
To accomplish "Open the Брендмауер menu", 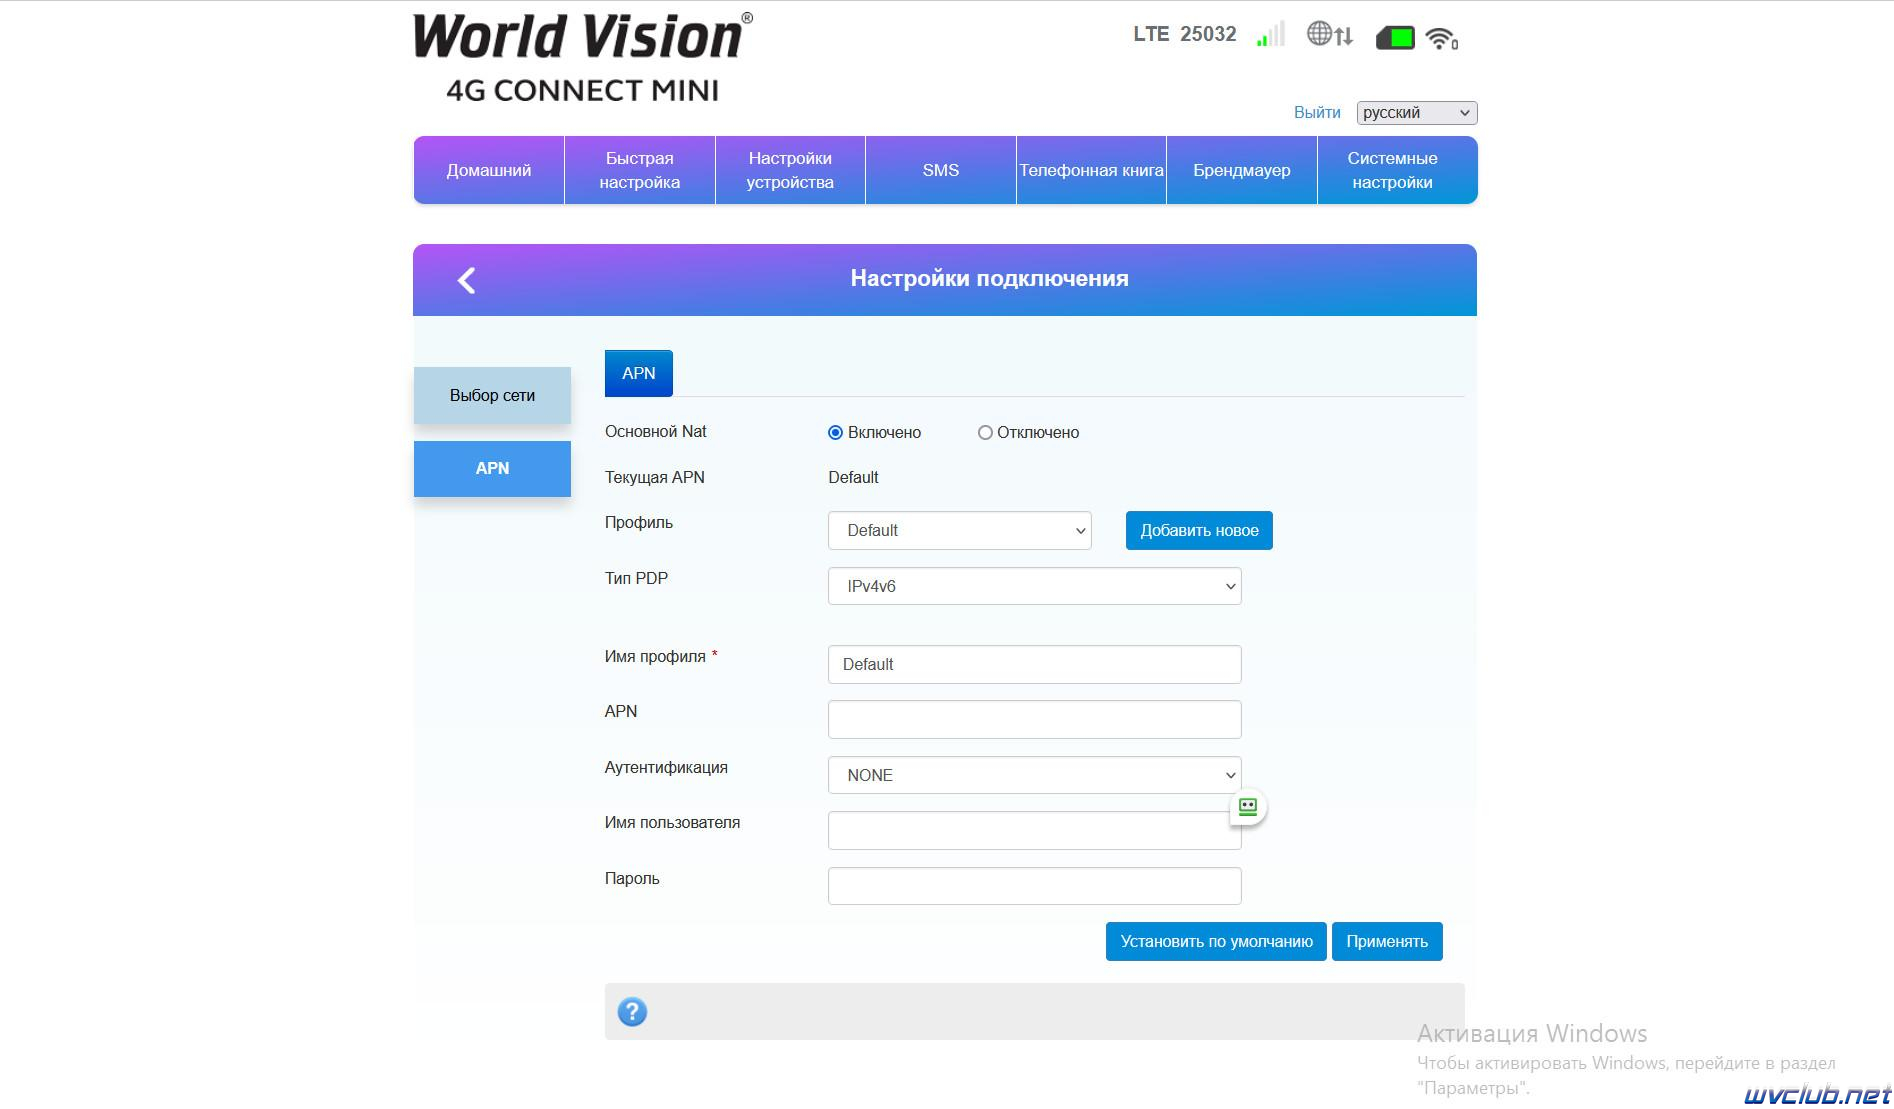I will [1242, 171].
